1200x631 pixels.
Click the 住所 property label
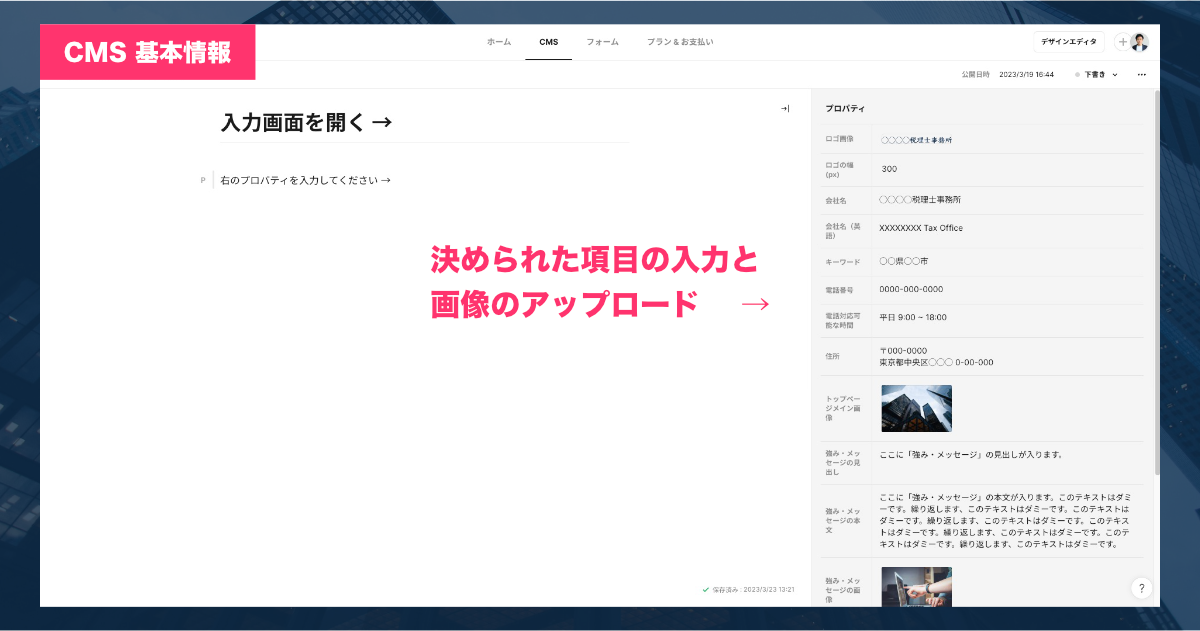pos(832,356)
